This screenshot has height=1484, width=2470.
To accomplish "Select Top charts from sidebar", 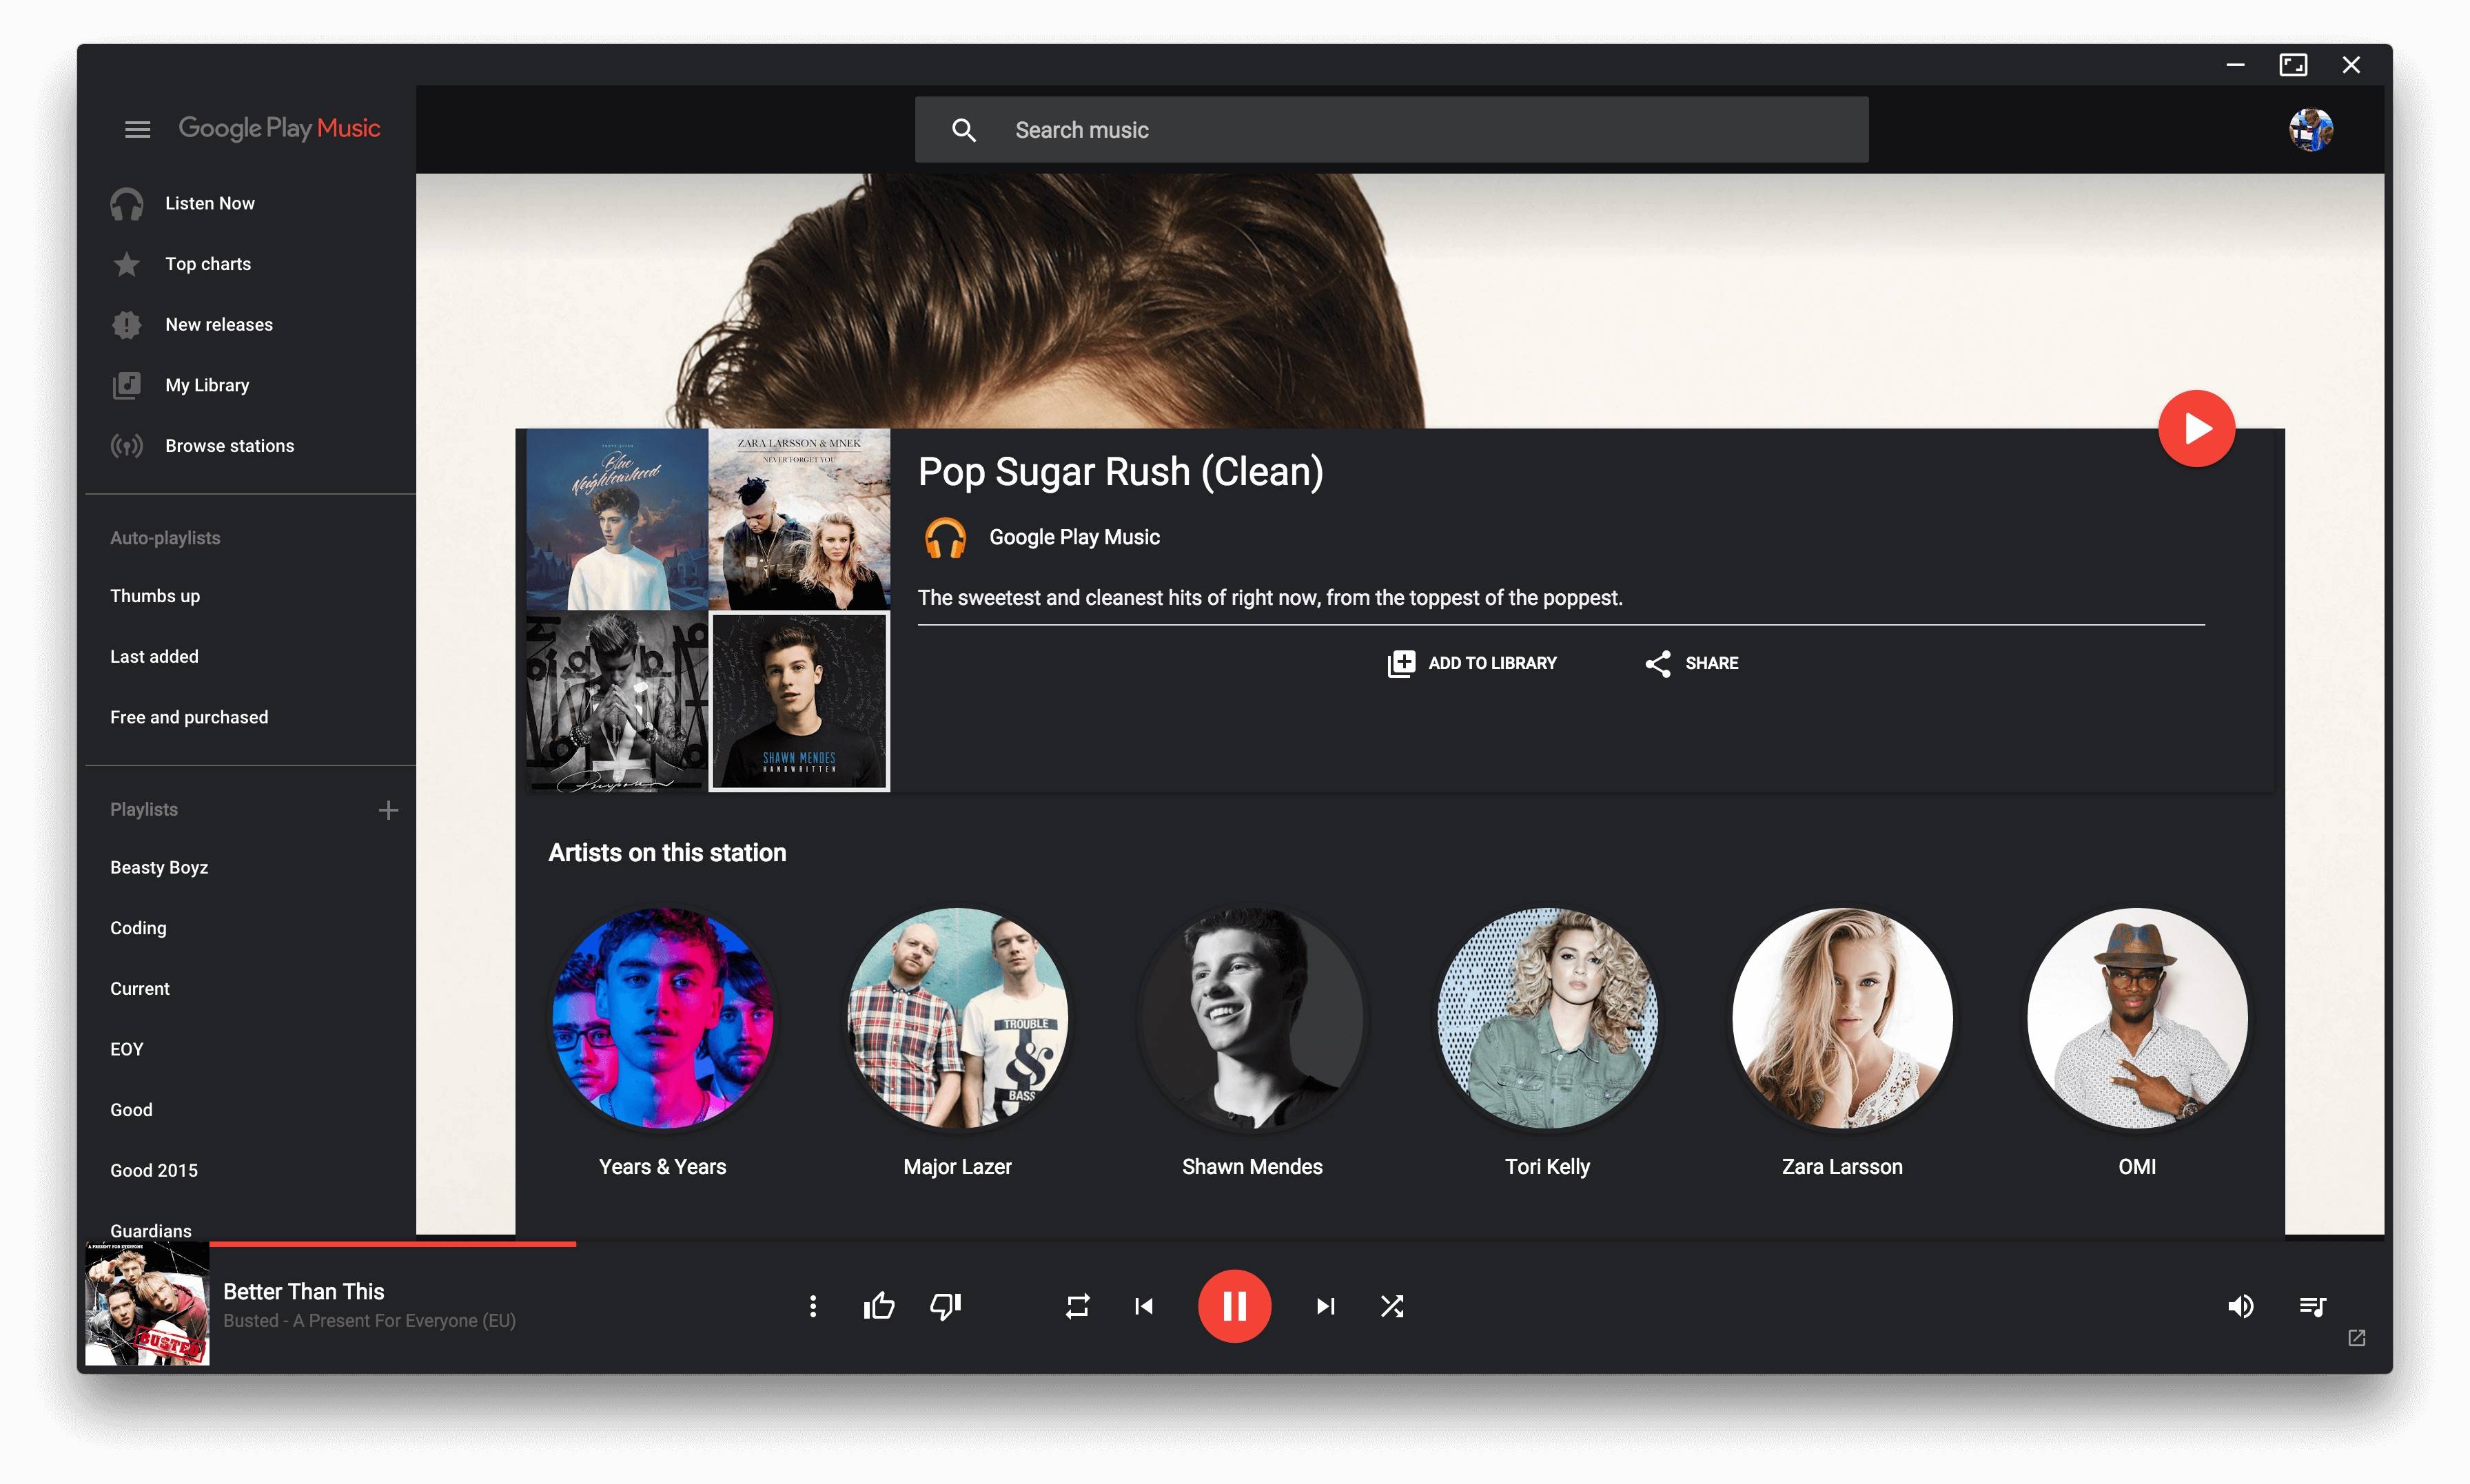I will click(x=207, y=263).
